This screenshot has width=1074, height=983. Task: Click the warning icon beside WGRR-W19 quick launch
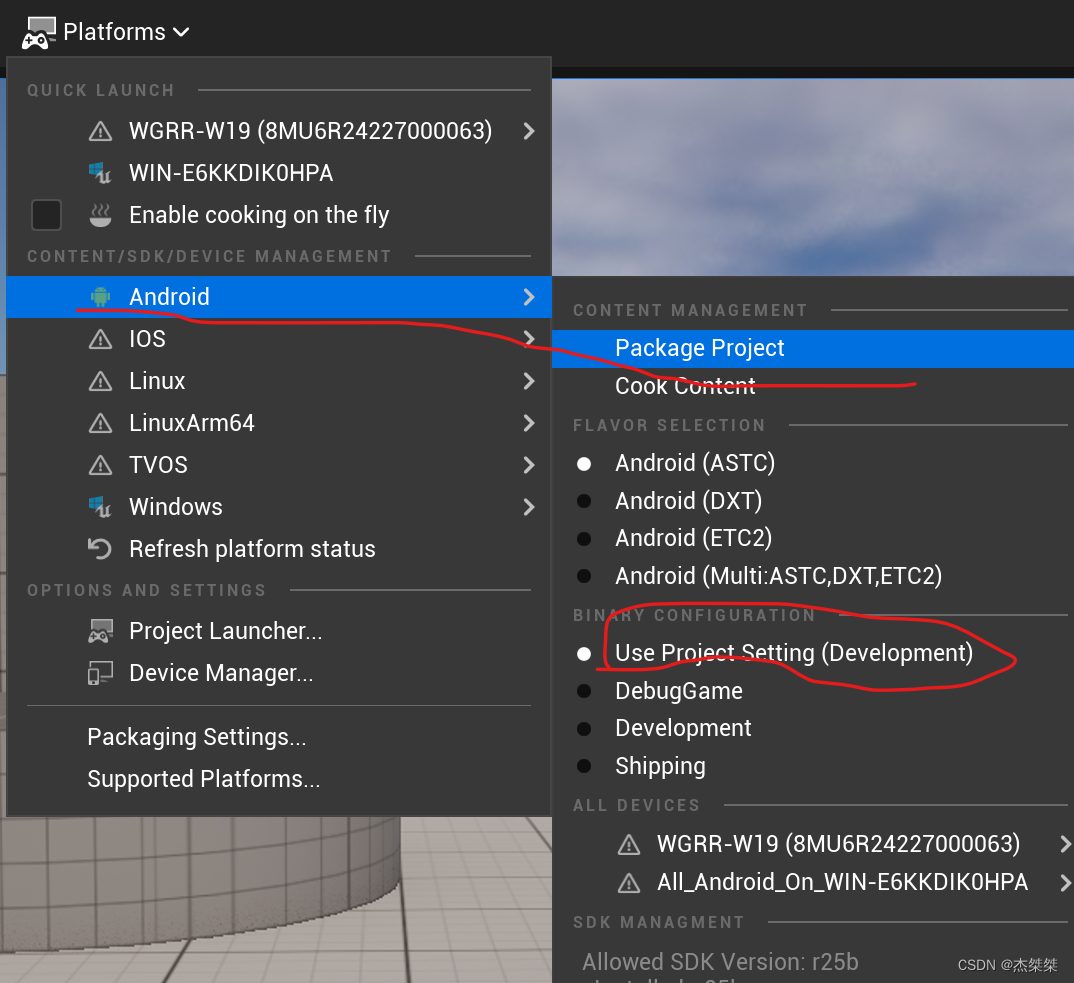[101, 131]
